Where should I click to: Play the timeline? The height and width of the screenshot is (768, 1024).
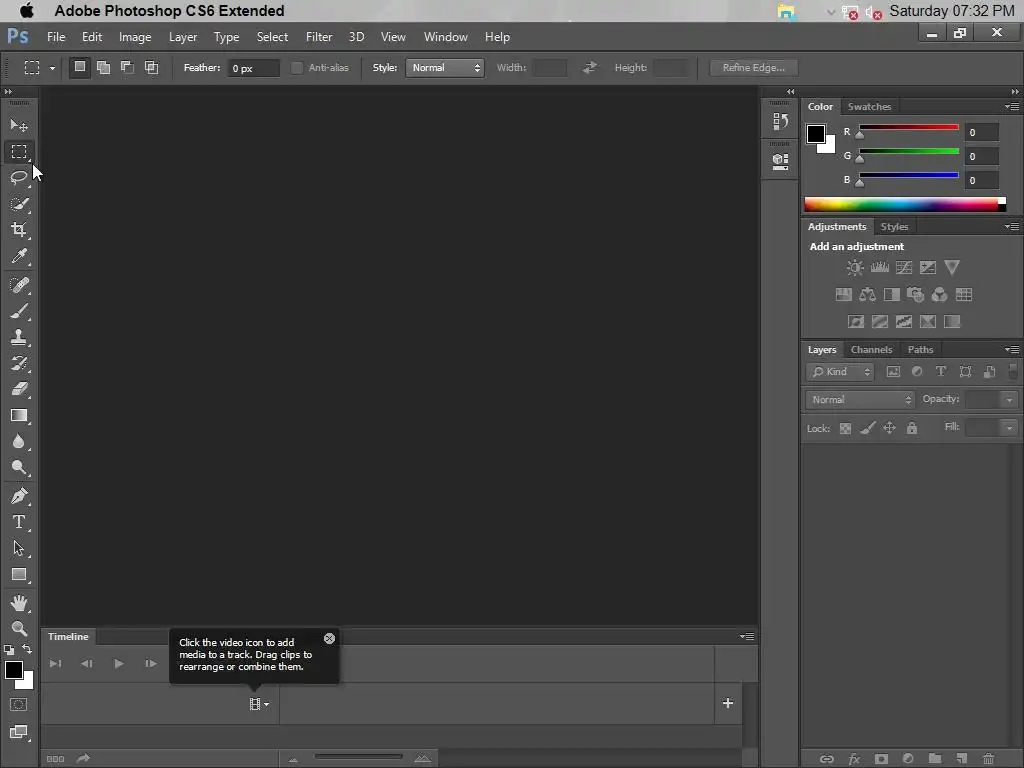click(119, 664)
